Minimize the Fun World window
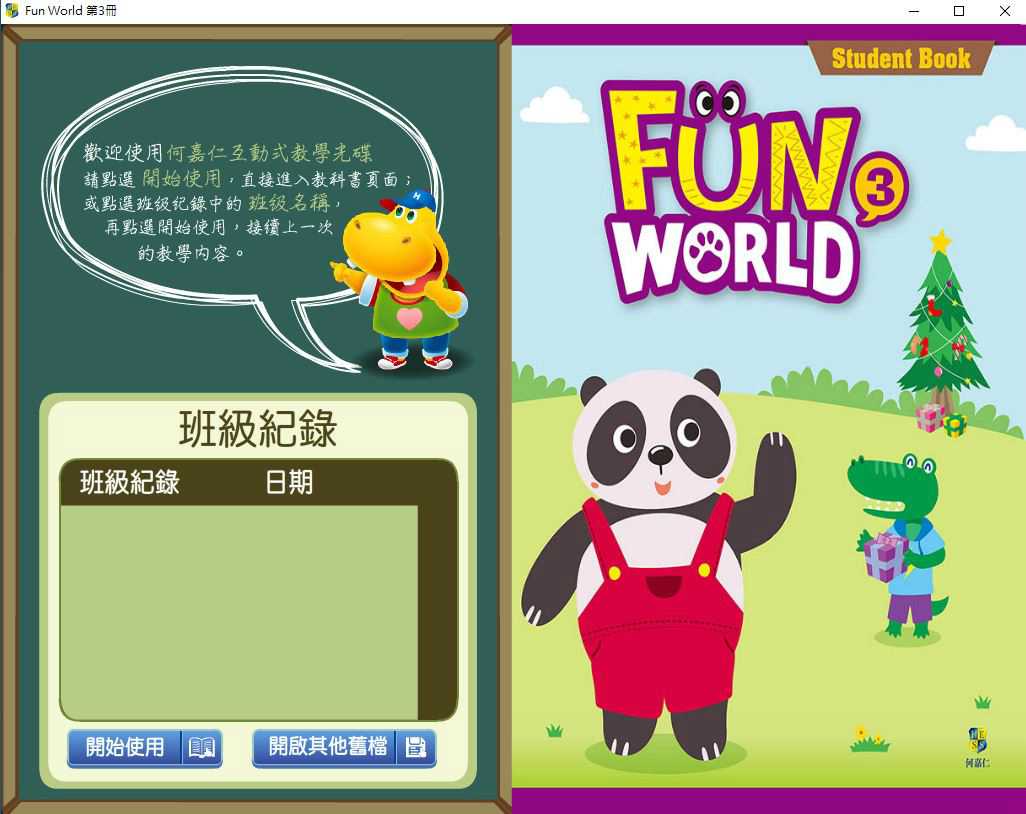This screenshot has height=814, width=1026. [914, 11]
